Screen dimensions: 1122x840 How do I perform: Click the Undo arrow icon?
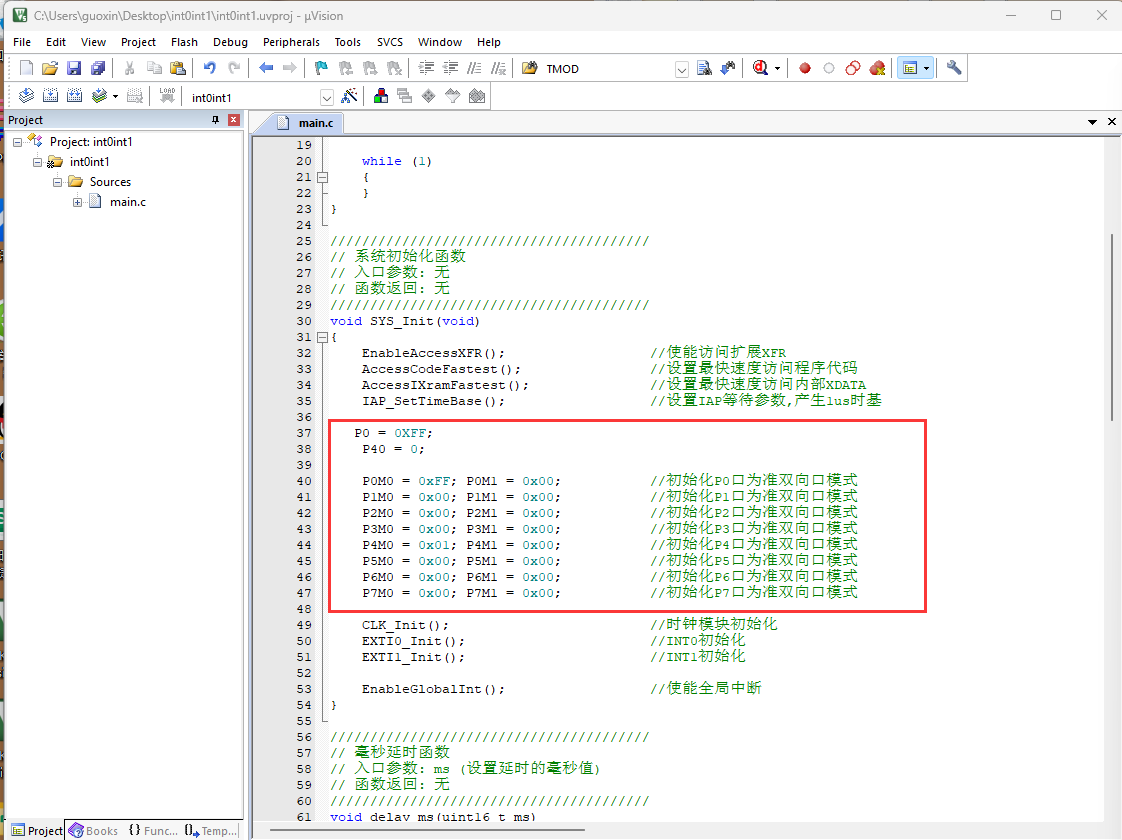click(x=210, y=68)
